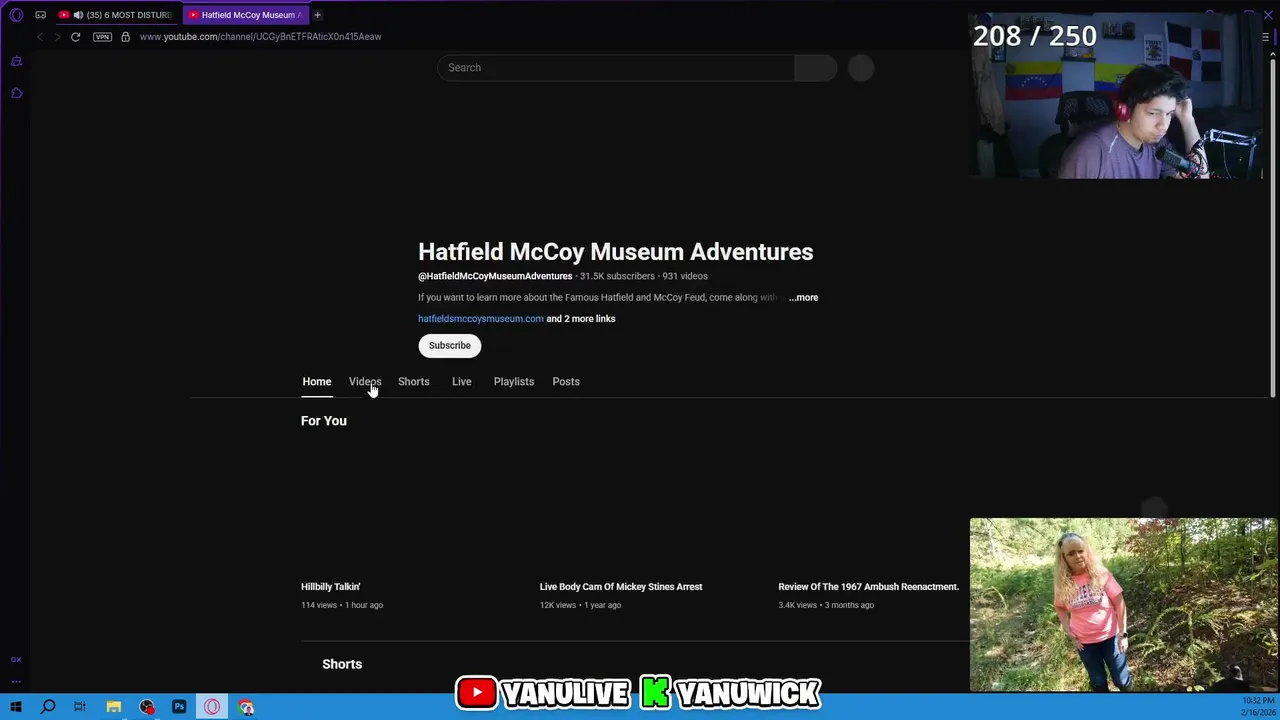Open the sidebar extensions icon below Twitch
This screenshot has height=720, width=1280.
click(16, 93)
